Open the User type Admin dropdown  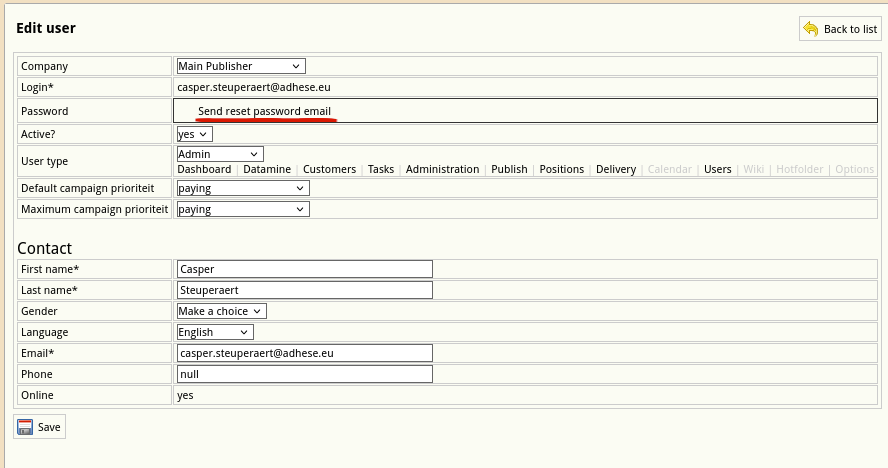tap(220, 154)
